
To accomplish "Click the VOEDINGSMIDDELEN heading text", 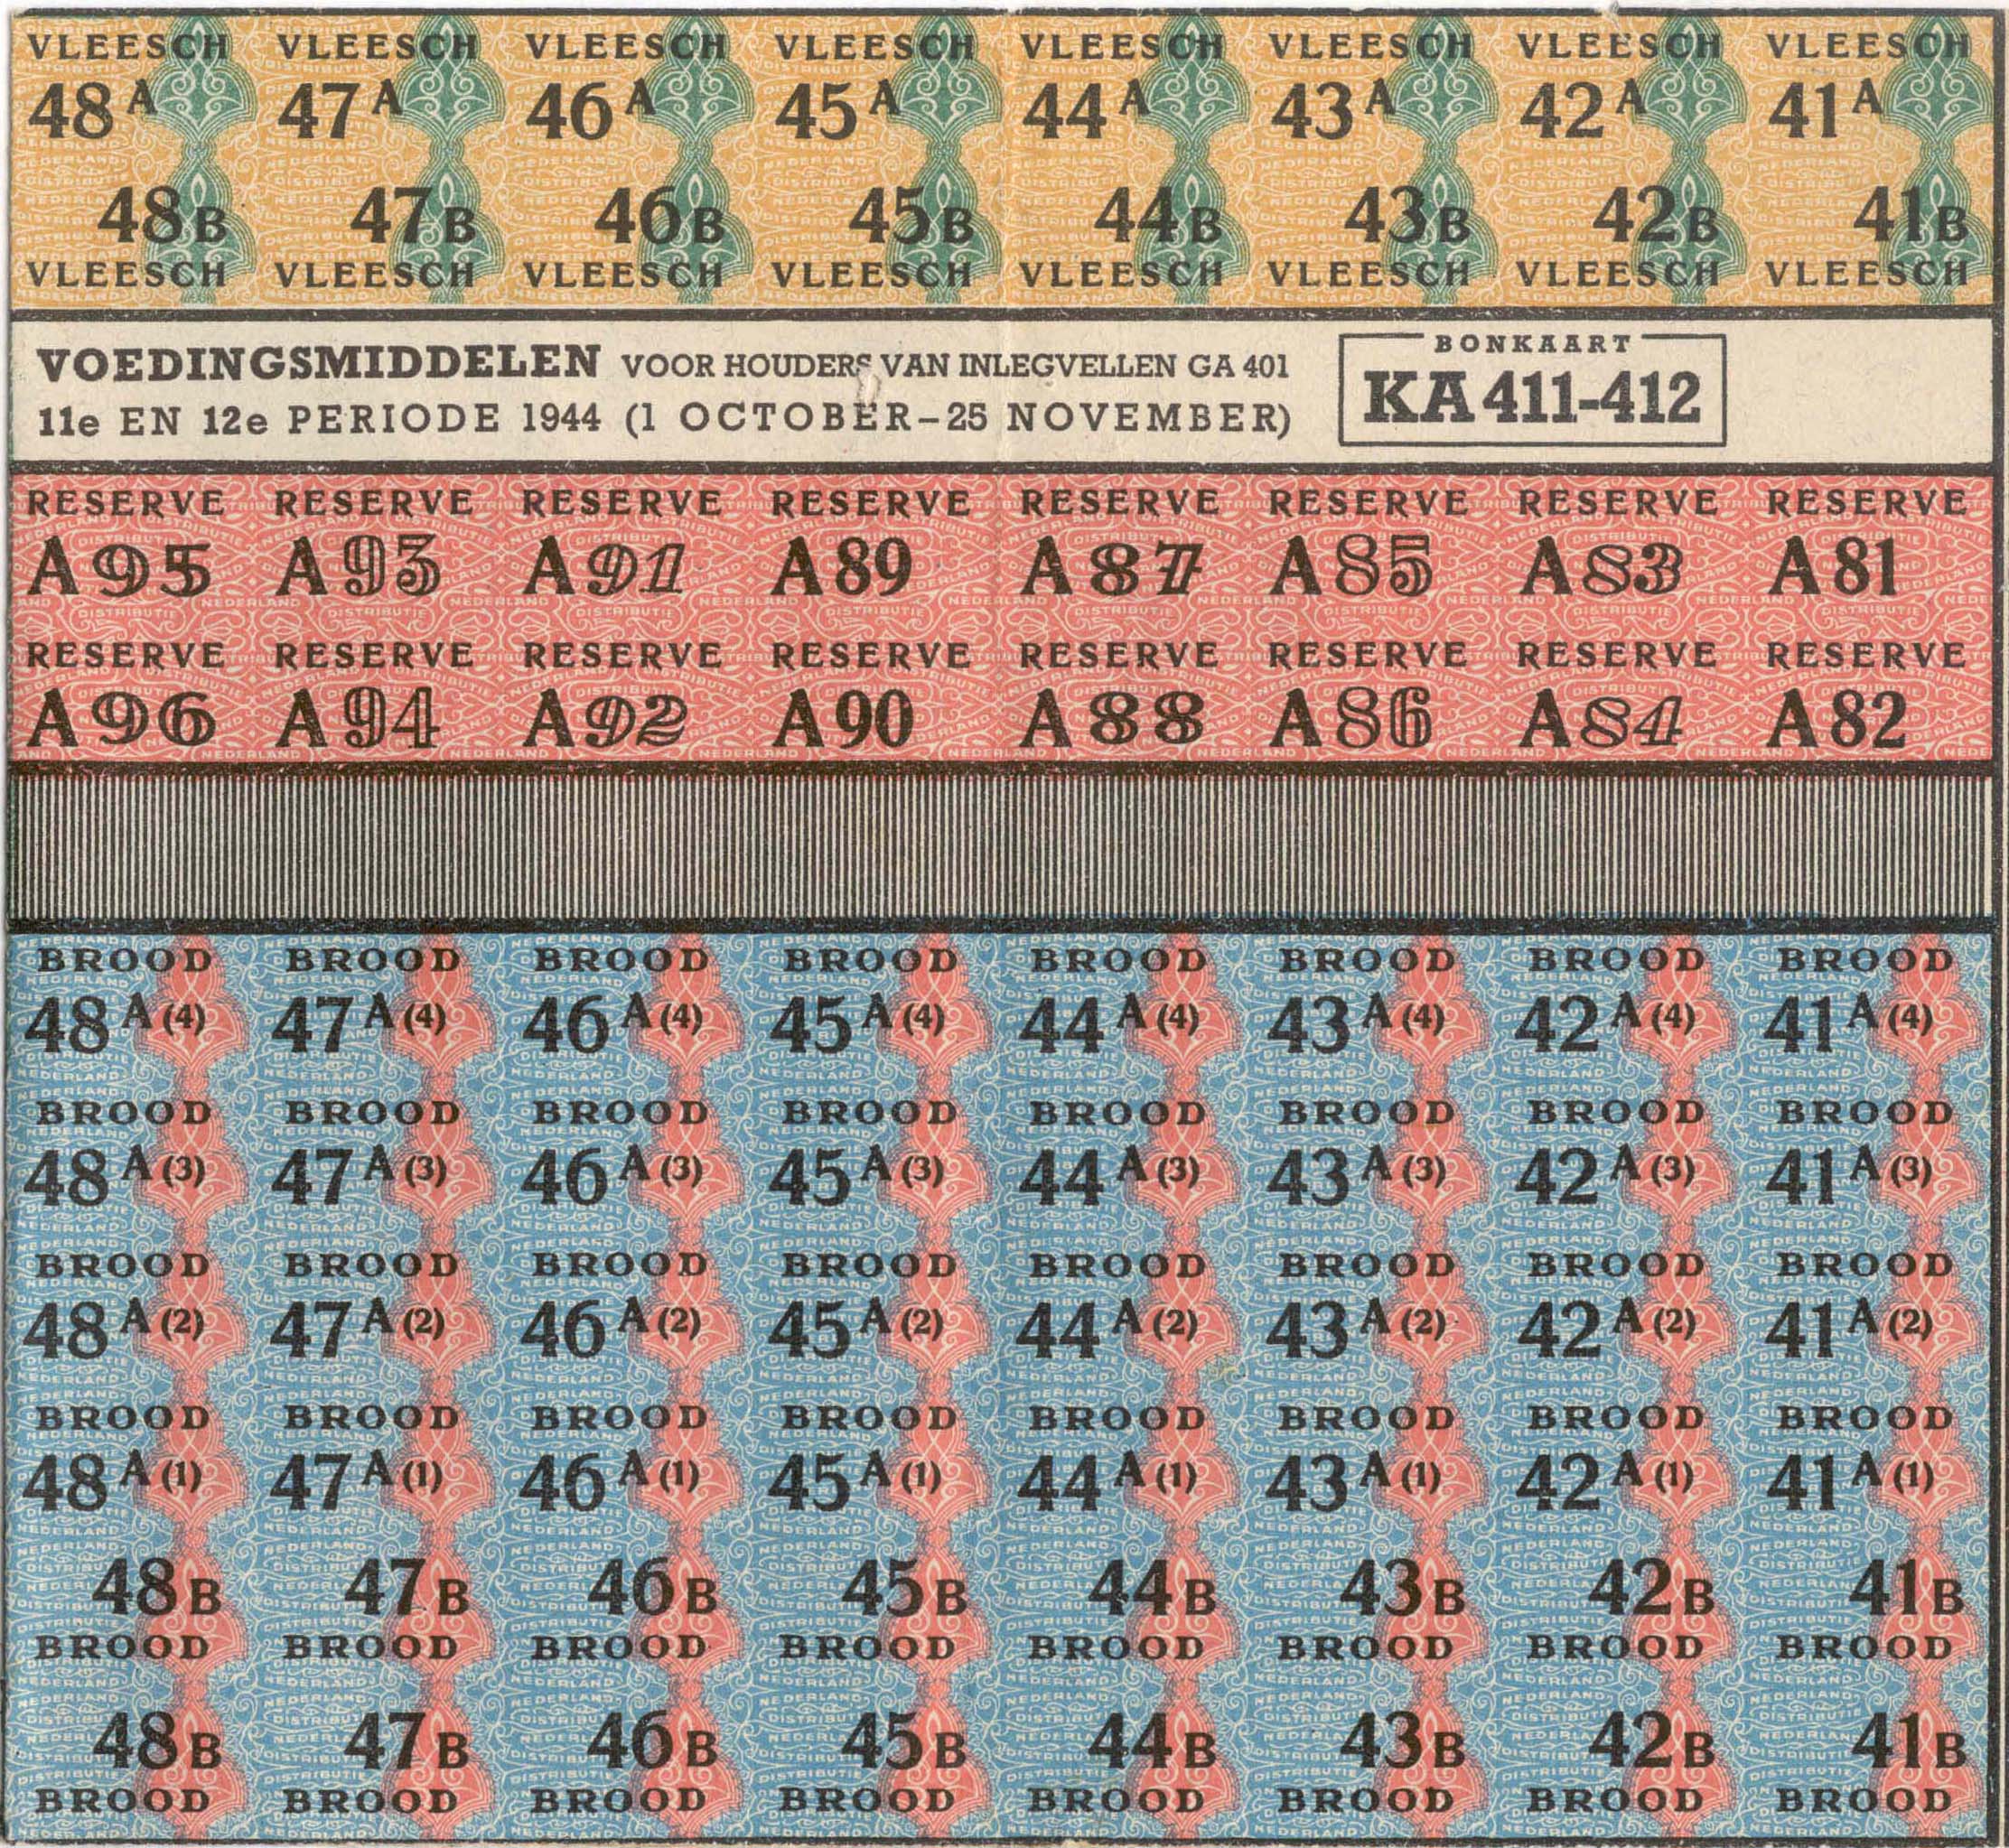I will click(x=318, y=362).
